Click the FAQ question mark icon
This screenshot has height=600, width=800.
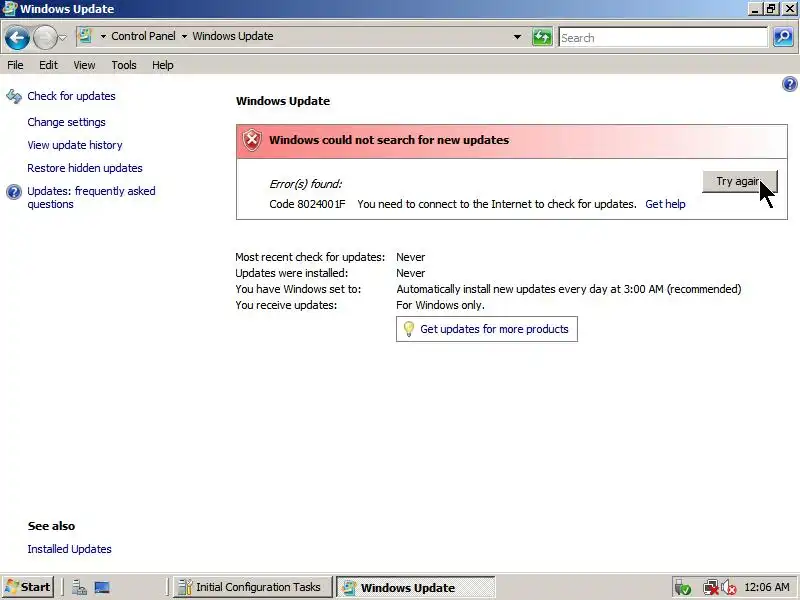point(14,192)
